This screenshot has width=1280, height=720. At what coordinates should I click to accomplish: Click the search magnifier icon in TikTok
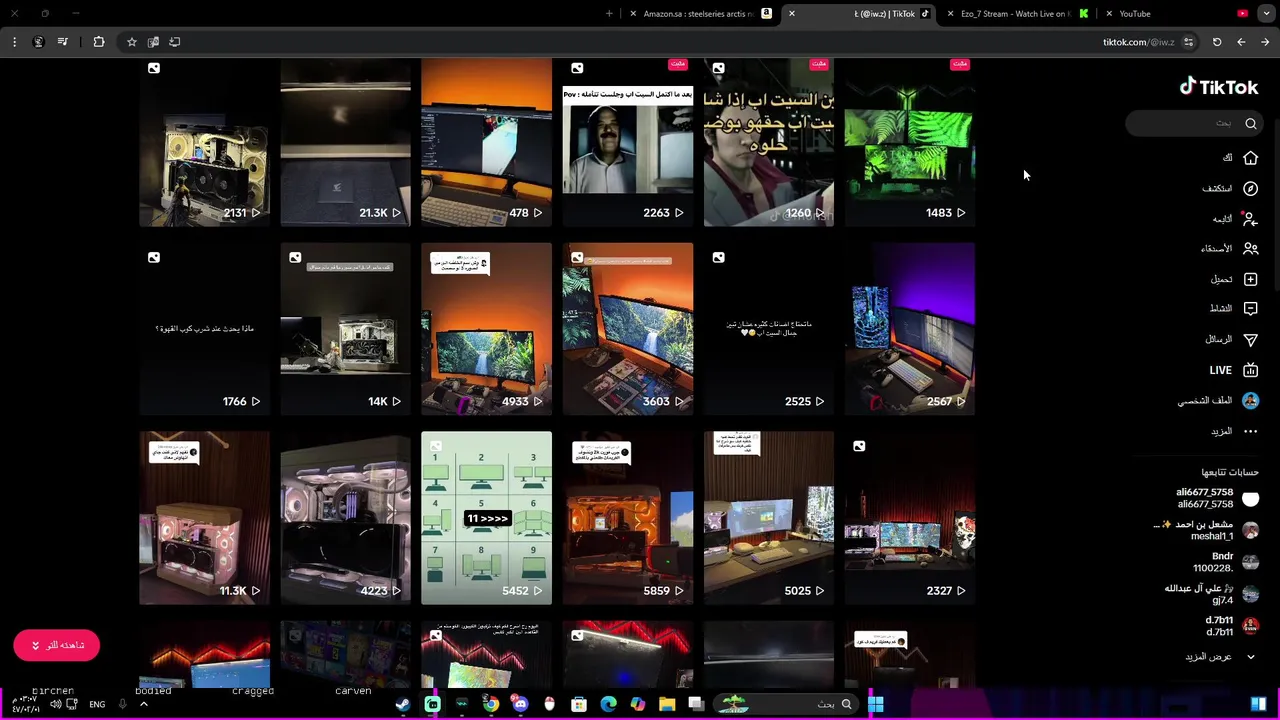[1250, 123]
